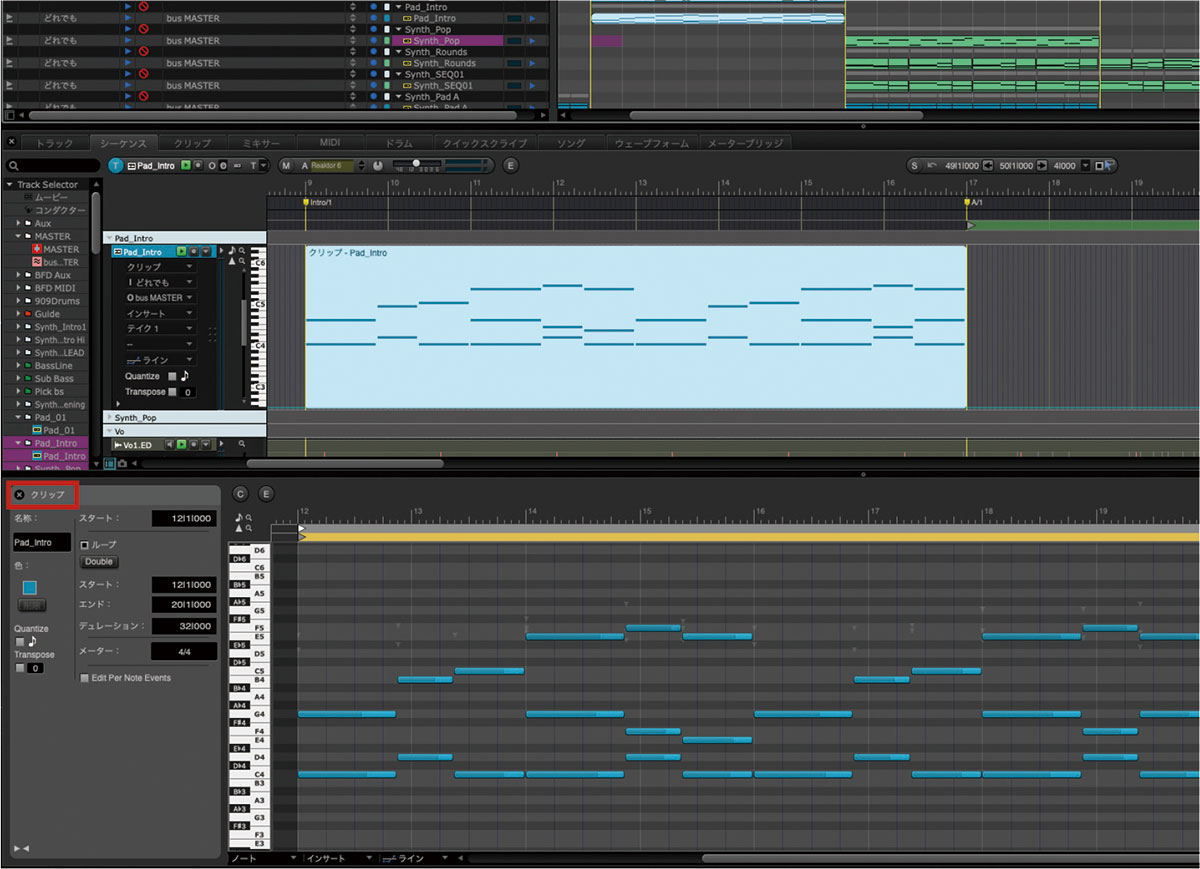Click the S snap button in the toolbar
The image size is (1200, 869).
(x=914, y=166)
